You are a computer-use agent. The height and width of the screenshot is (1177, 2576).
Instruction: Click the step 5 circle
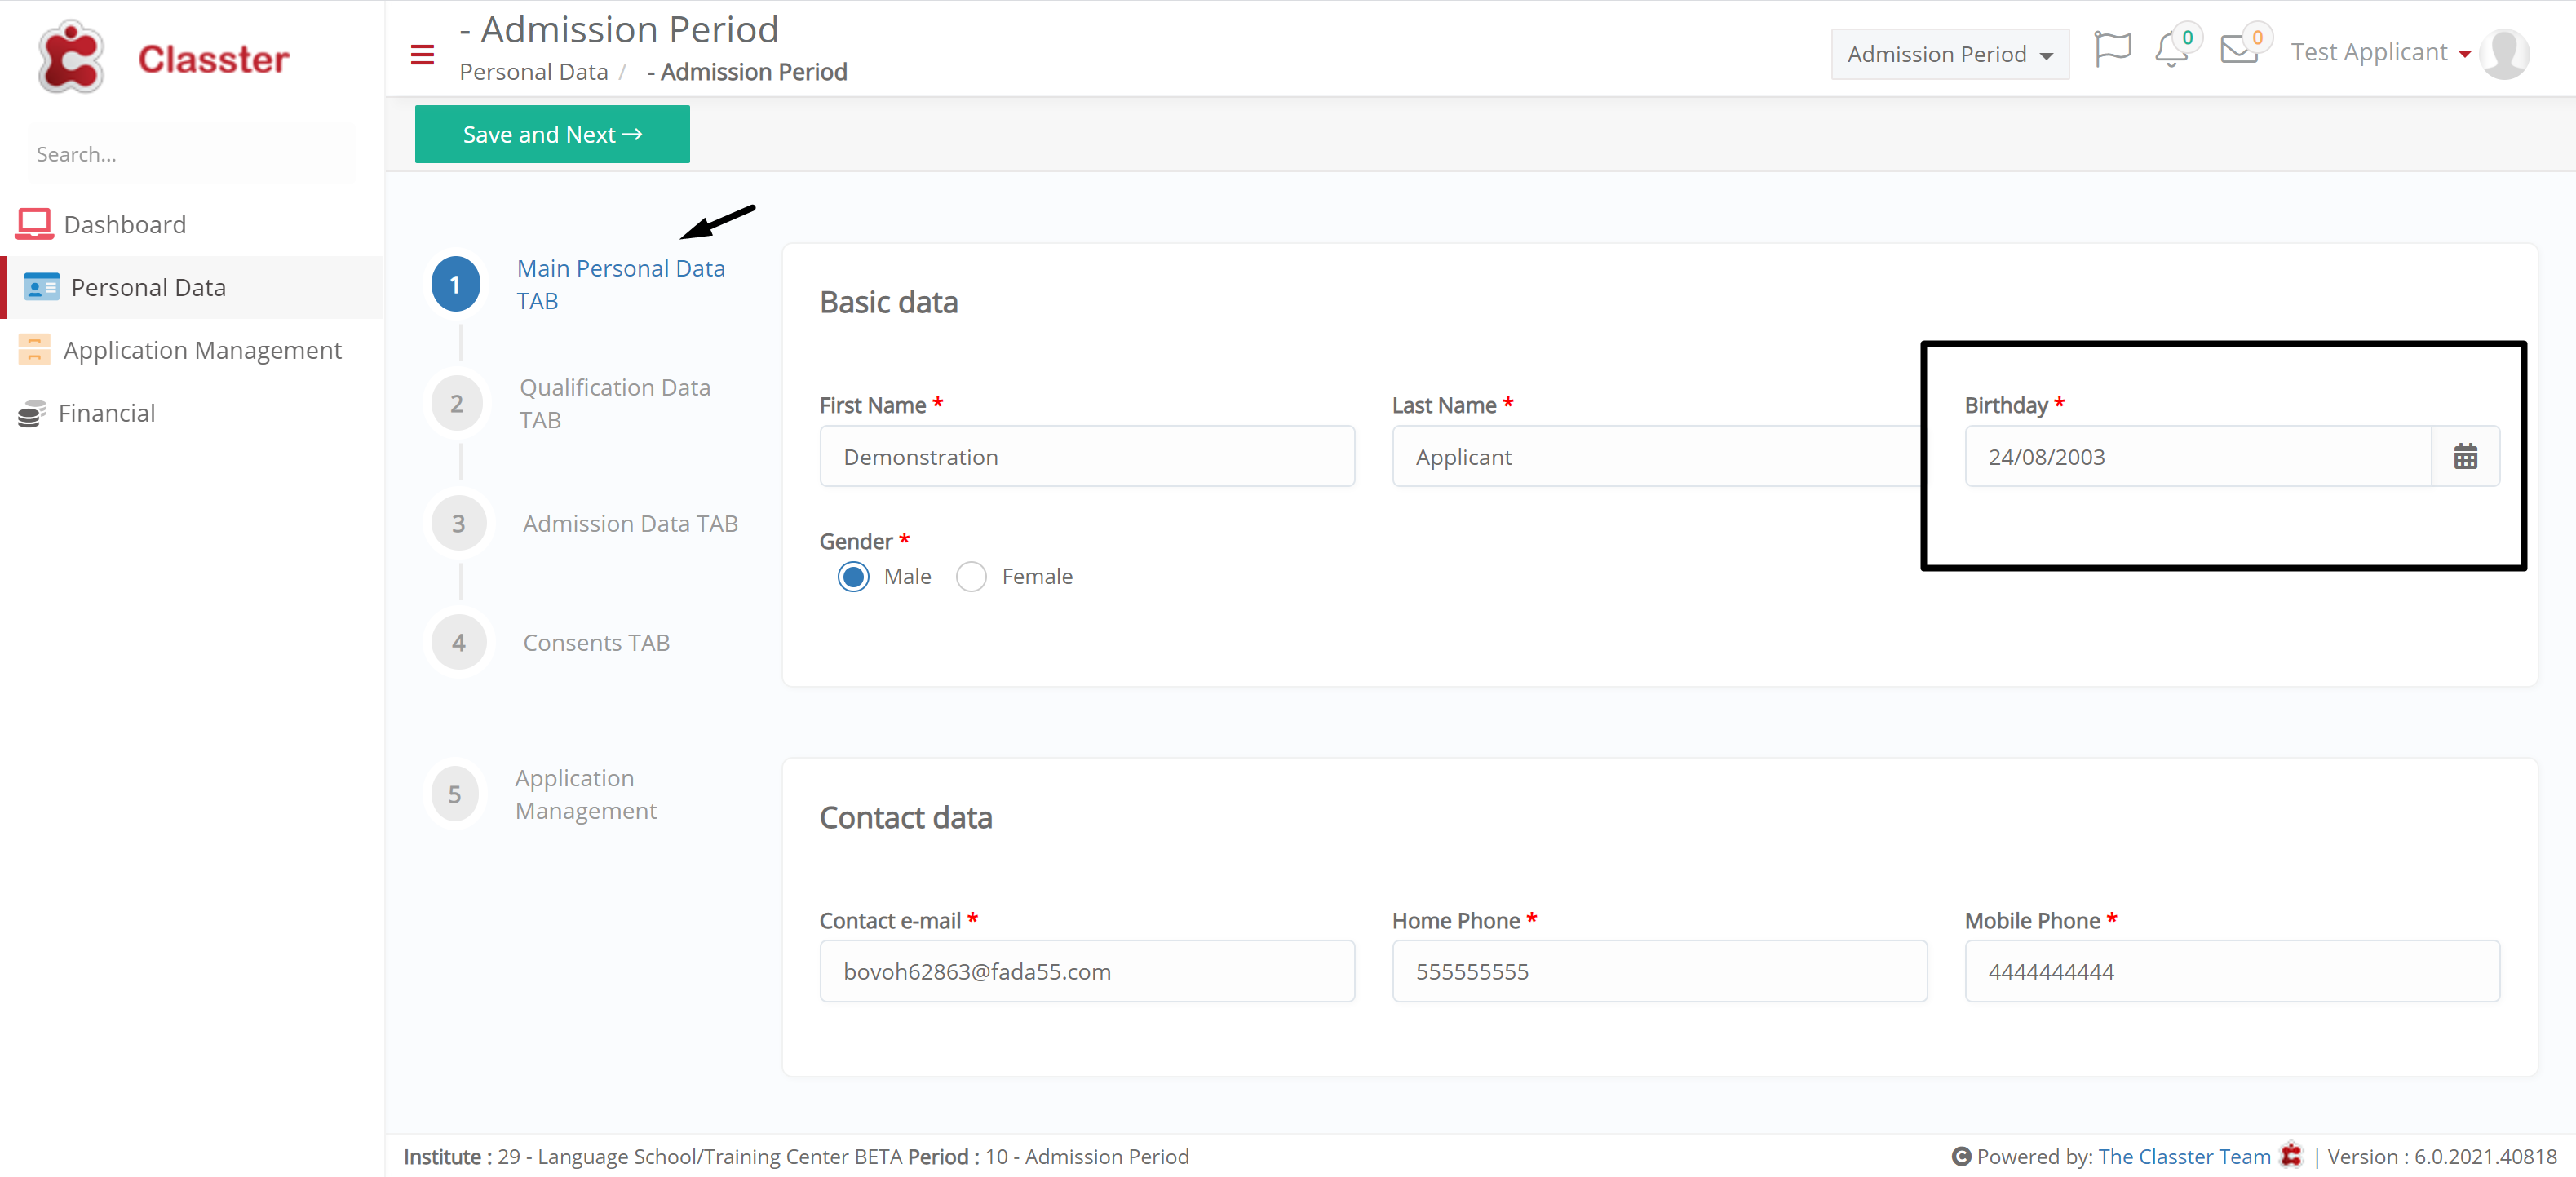tap(455, 794)
